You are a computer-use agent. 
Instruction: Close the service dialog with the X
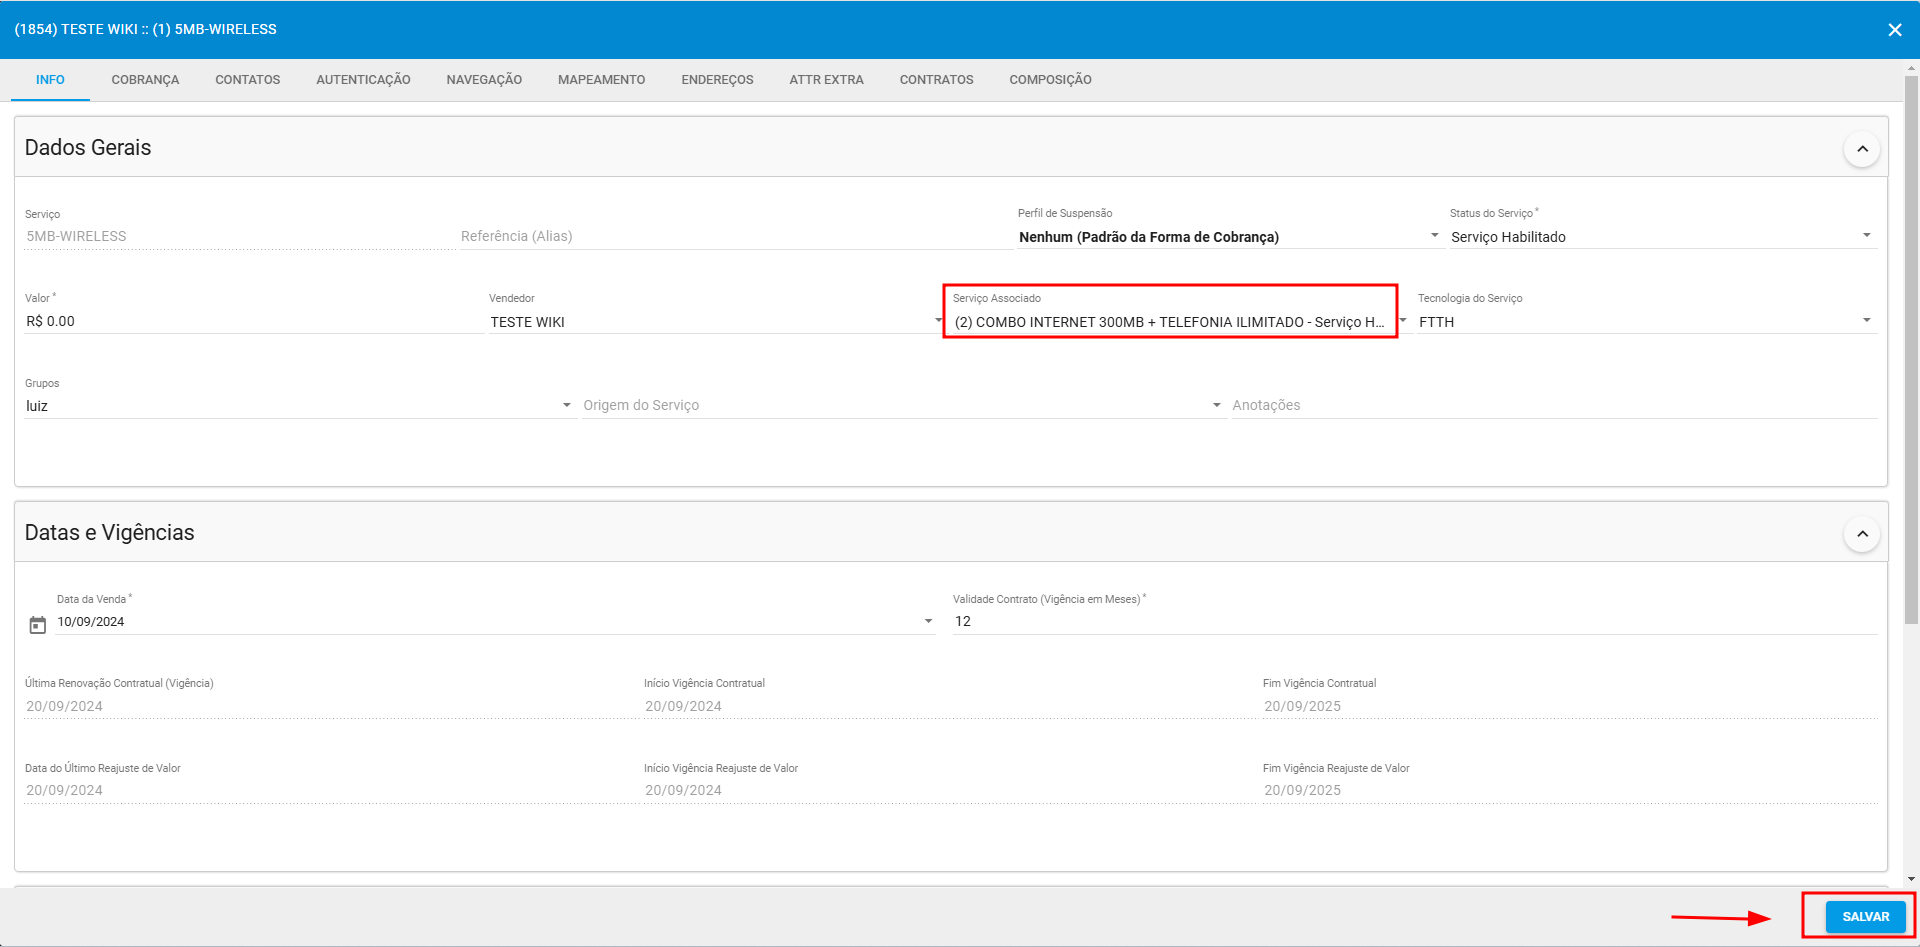[1895, 30]
